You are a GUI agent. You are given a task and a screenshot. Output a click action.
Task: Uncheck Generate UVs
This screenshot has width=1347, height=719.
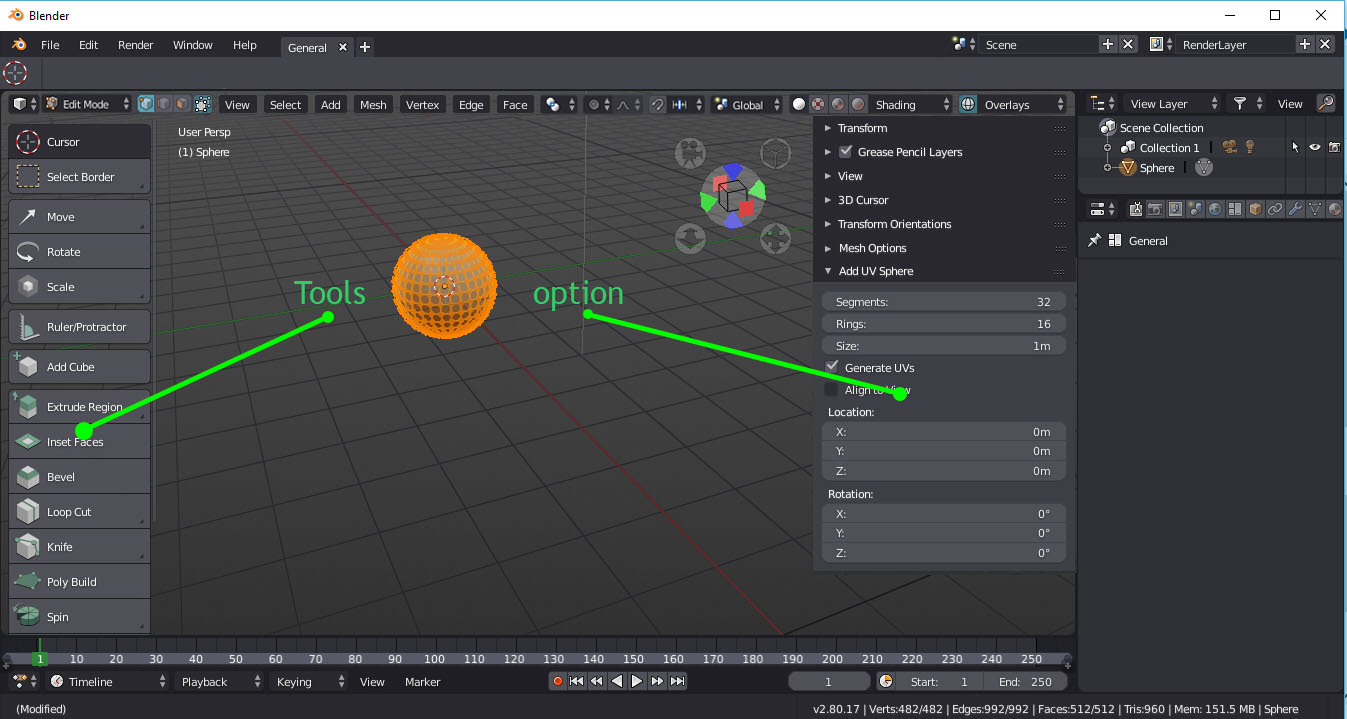coord(832,367)
